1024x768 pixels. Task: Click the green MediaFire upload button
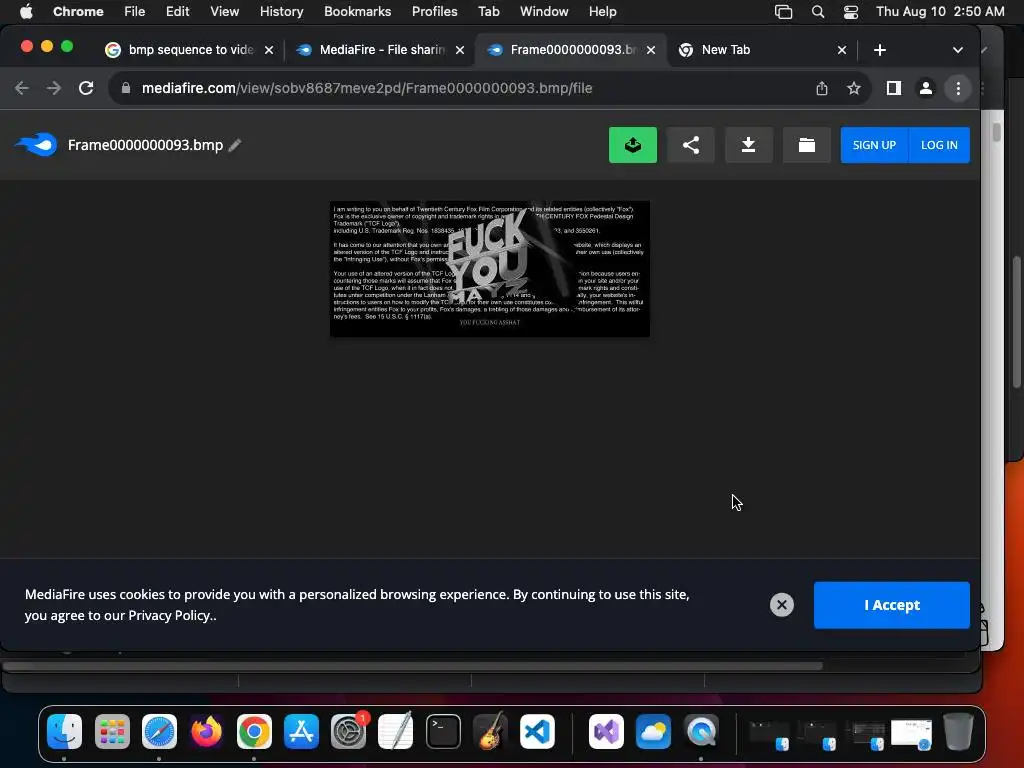point(632,145)
